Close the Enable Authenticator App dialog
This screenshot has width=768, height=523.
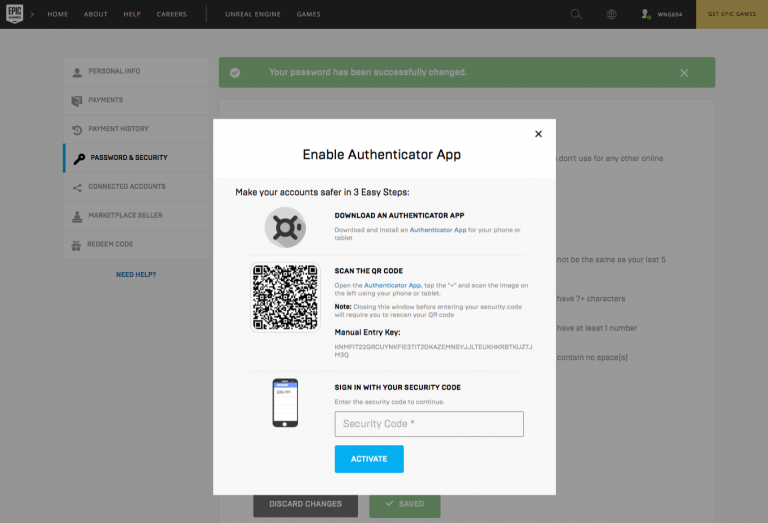pos(538,134)
